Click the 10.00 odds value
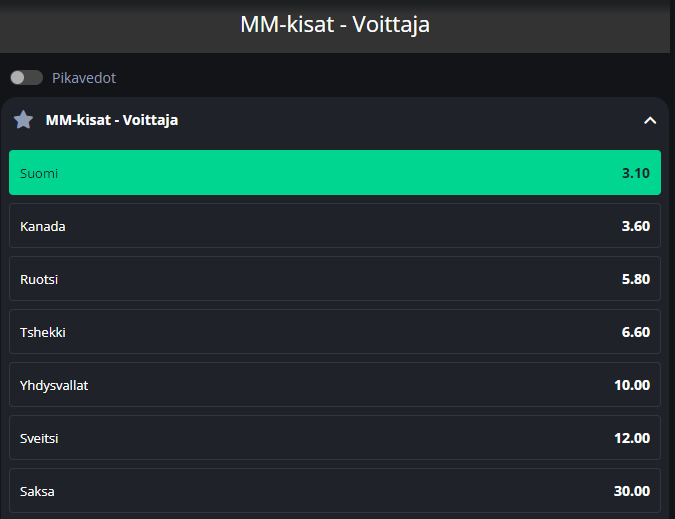675x519 pixels. 632,385
